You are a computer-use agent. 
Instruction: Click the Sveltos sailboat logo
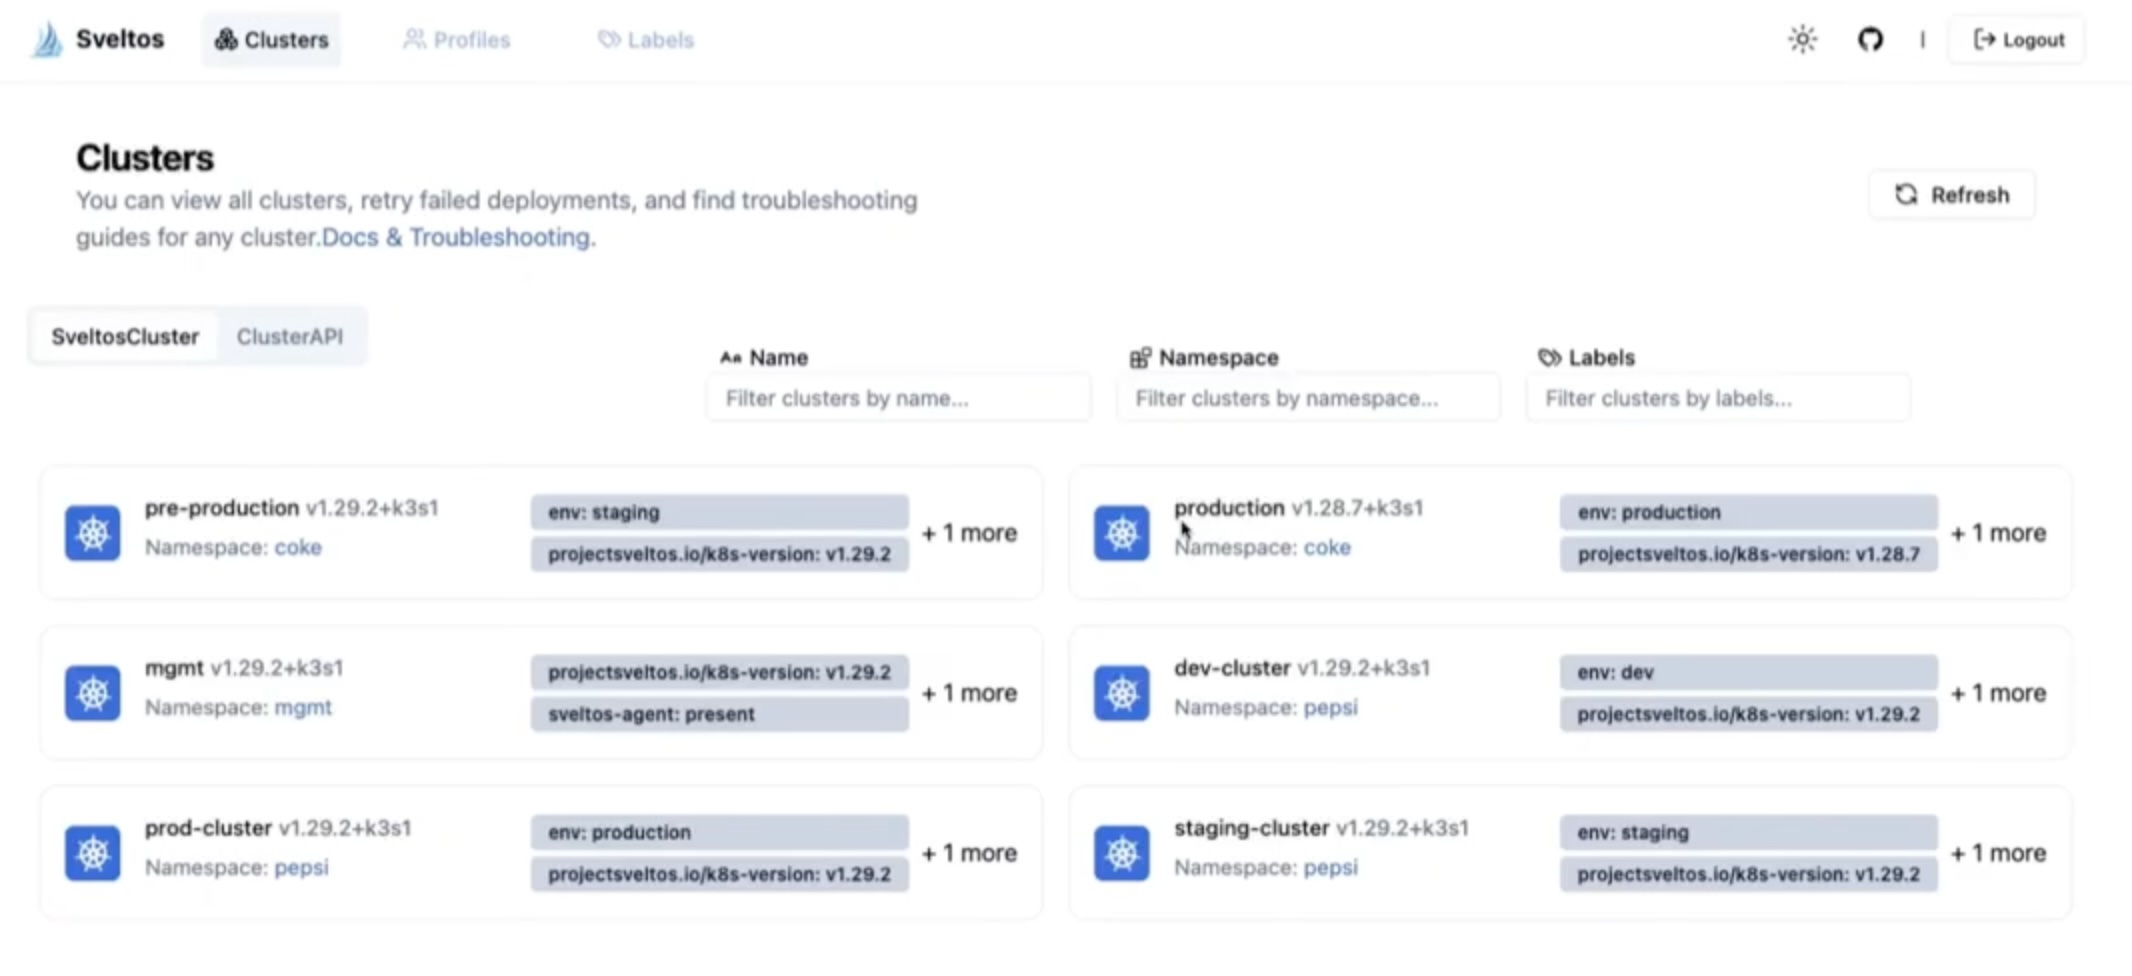click(x=46, y=40)
